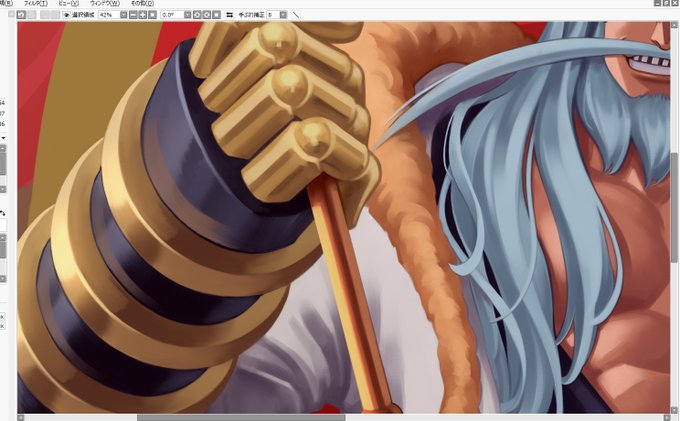The image size is (680, 421).
Task: Click the swap colors curved arrow icon
Action: click(3, 213)
